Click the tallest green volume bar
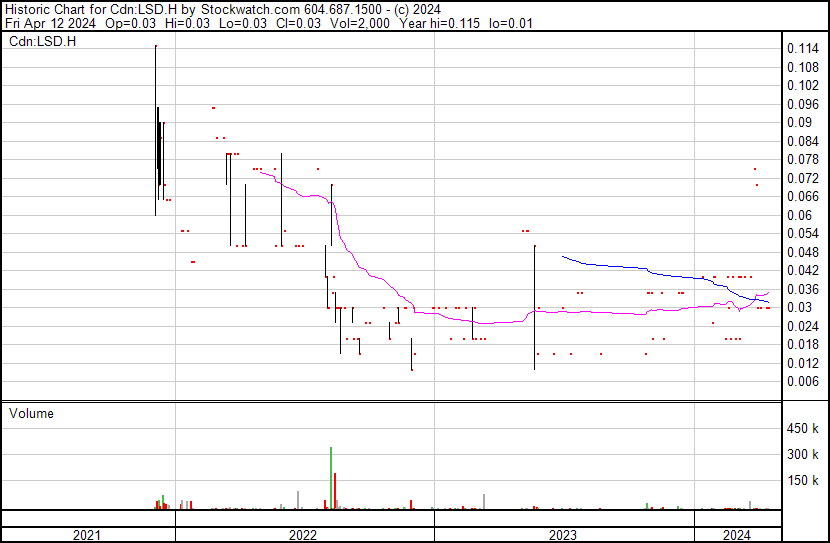Viewport: 830px width, 543px height. (331, 478)
